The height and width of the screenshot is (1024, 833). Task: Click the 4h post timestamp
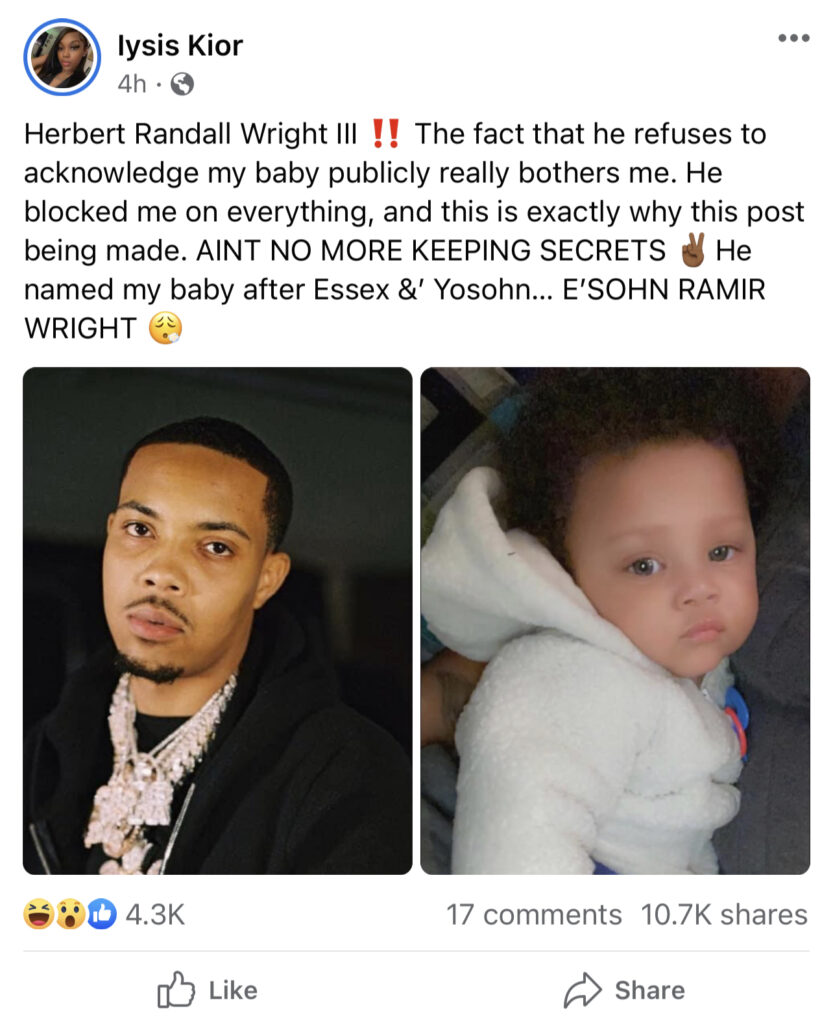pyautogui.click(x=132, y=84)
